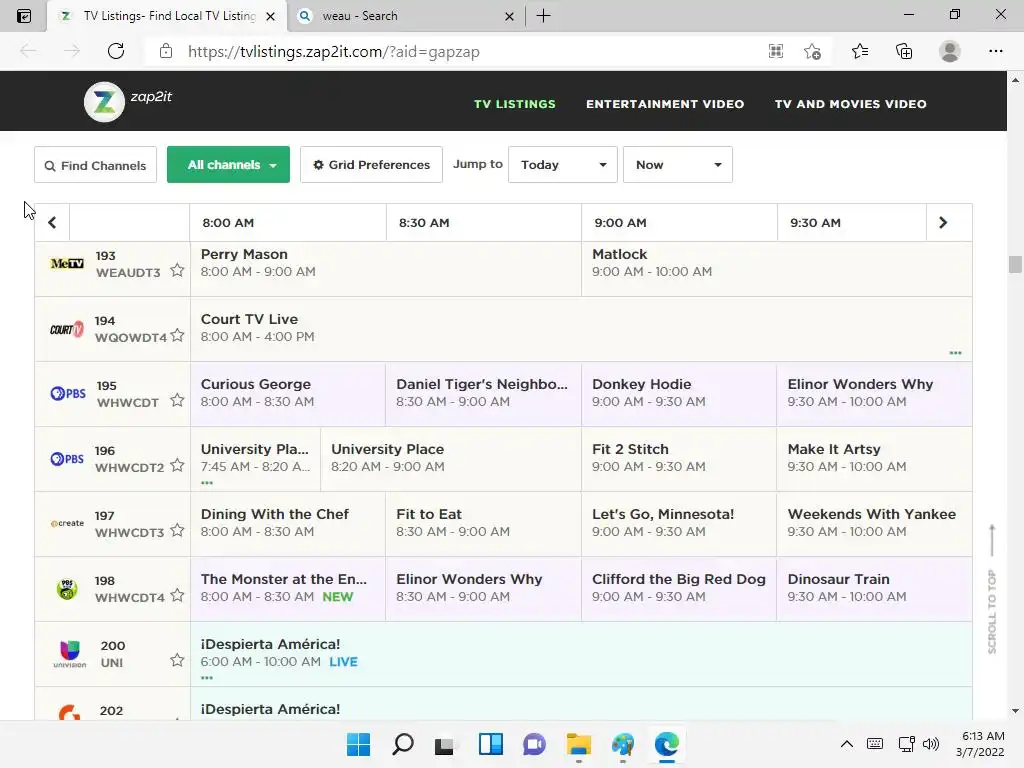Open the tab actions menu icon
This screenshot has height=768, width=1024.
click(x=24, y=16)
